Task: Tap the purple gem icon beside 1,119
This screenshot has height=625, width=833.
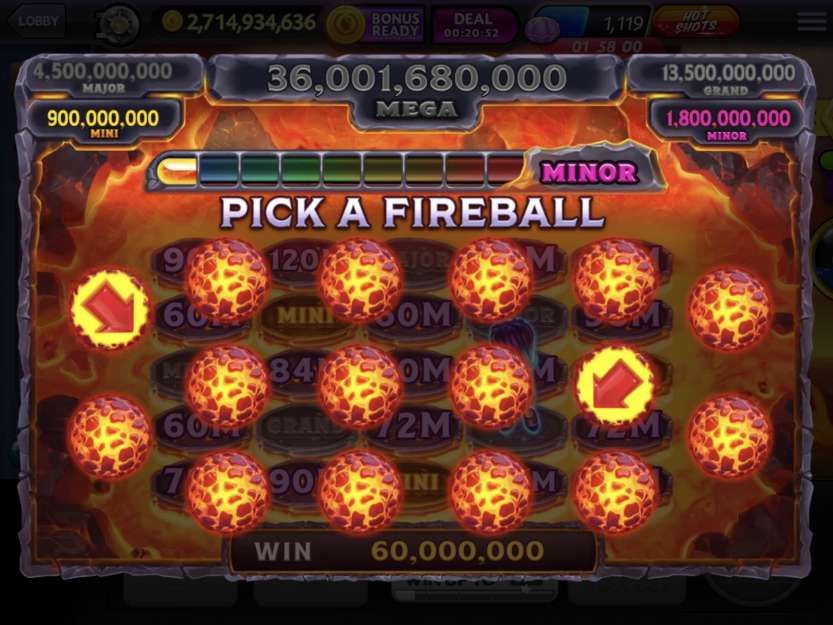Action: pos(540,29)
